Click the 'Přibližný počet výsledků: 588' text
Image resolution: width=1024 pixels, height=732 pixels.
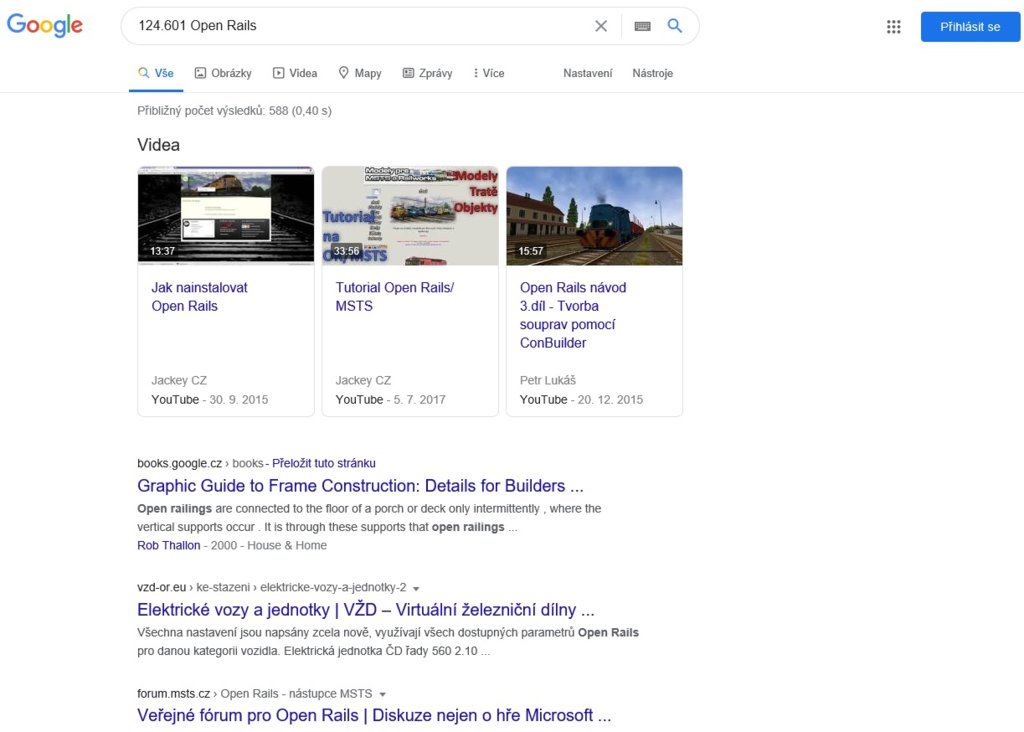coord(234,111)
